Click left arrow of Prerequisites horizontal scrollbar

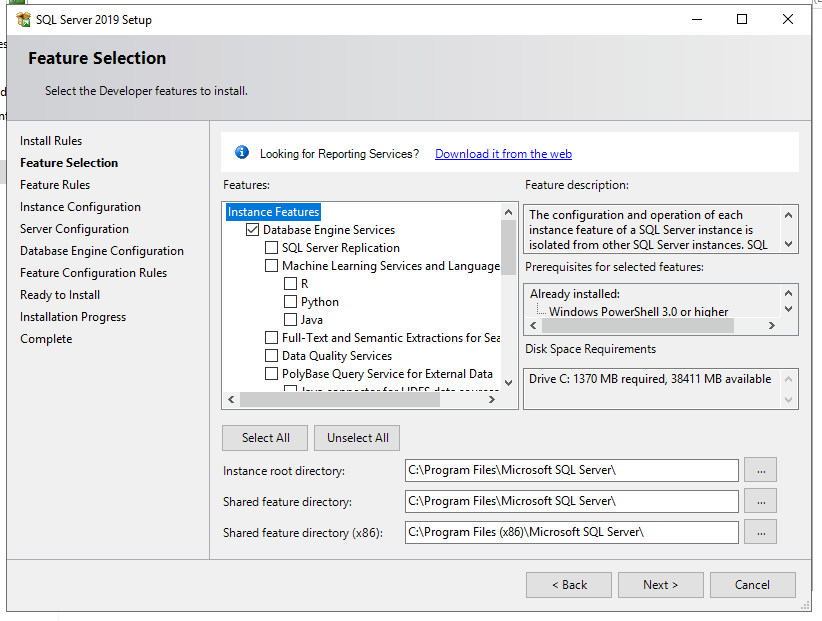pos(533,325)
